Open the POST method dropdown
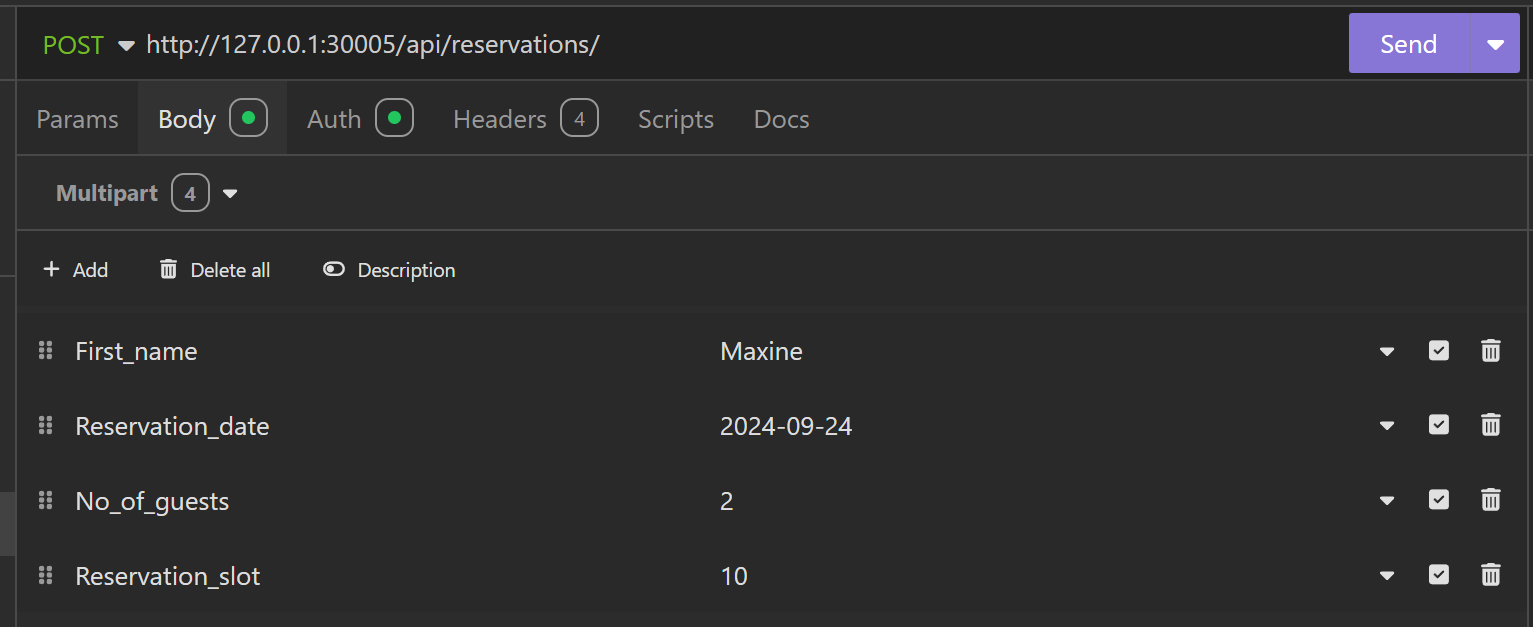Image resolution: width=1533 pixels, height=627 pixels. tap(88, 45)
